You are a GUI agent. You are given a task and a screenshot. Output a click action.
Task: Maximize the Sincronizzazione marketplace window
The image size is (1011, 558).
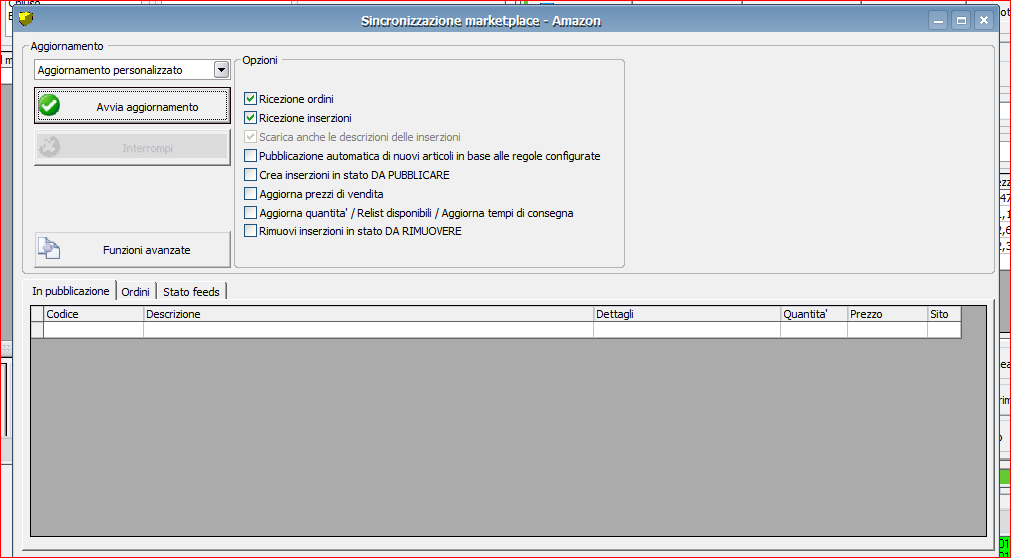(x=961, y=21)
